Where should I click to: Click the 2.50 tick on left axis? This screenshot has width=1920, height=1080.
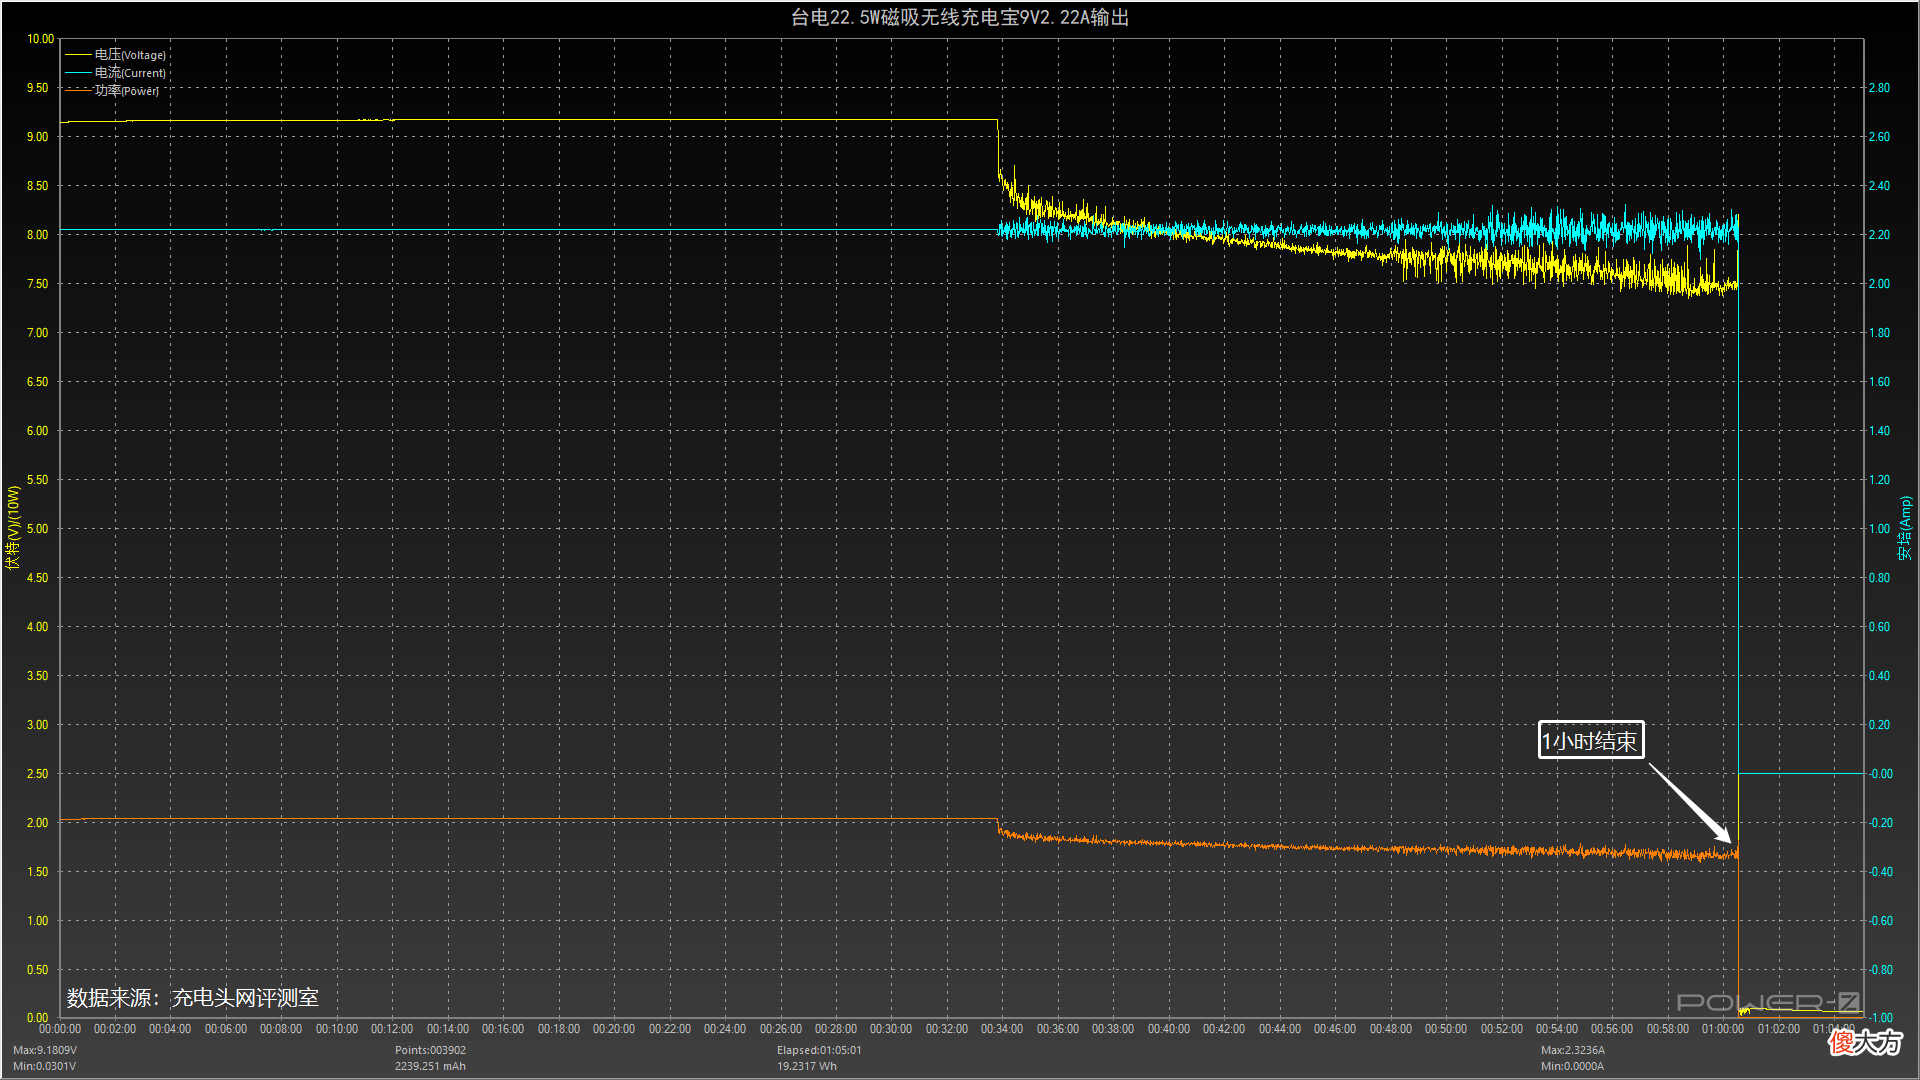tap(38, 774)
